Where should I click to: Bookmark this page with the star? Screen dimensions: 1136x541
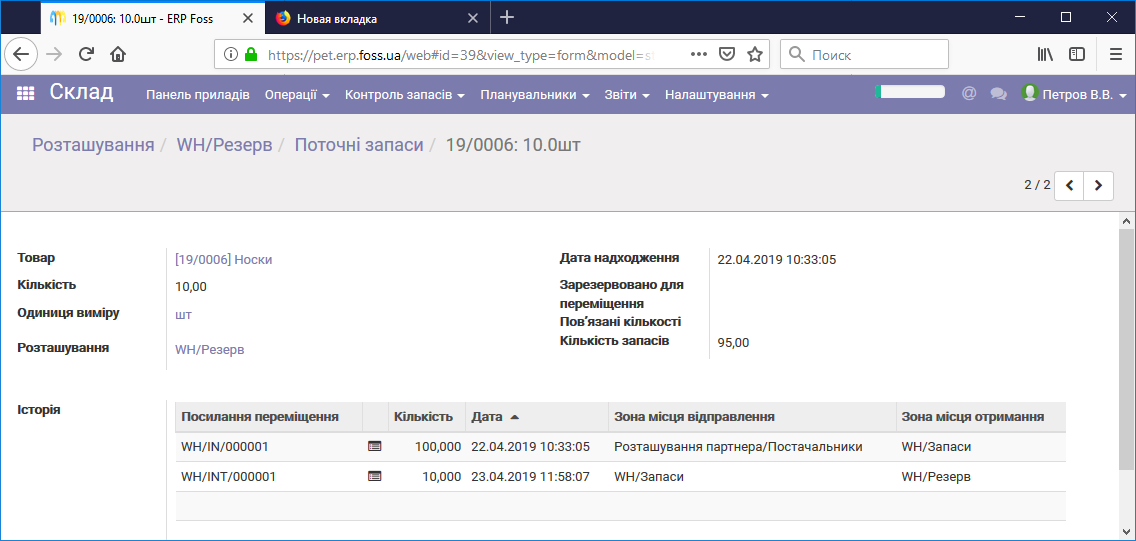pos(755,54)
